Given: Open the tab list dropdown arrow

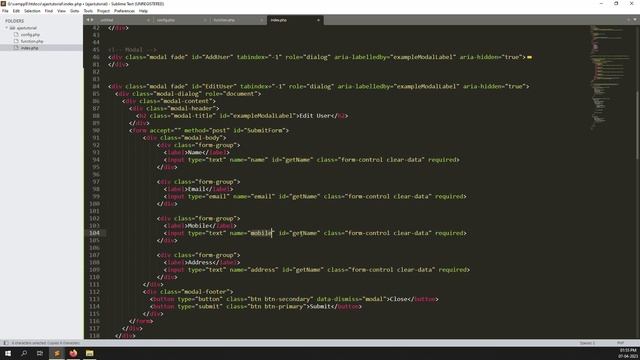Looking at the screenshot, I should tap(635, 20).
